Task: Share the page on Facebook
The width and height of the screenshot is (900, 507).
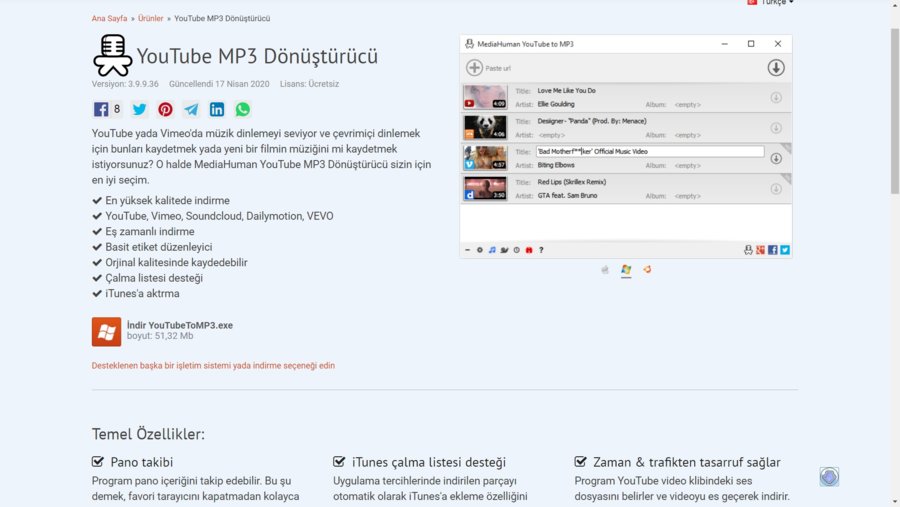Action: [101, 109]
